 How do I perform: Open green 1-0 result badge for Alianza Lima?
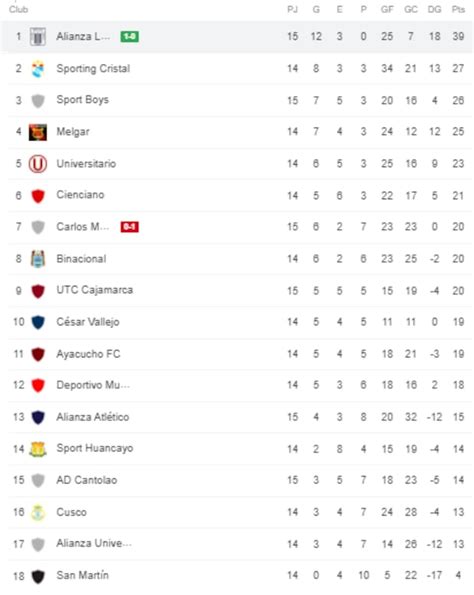pyautogui.click(x=129, y=36)
